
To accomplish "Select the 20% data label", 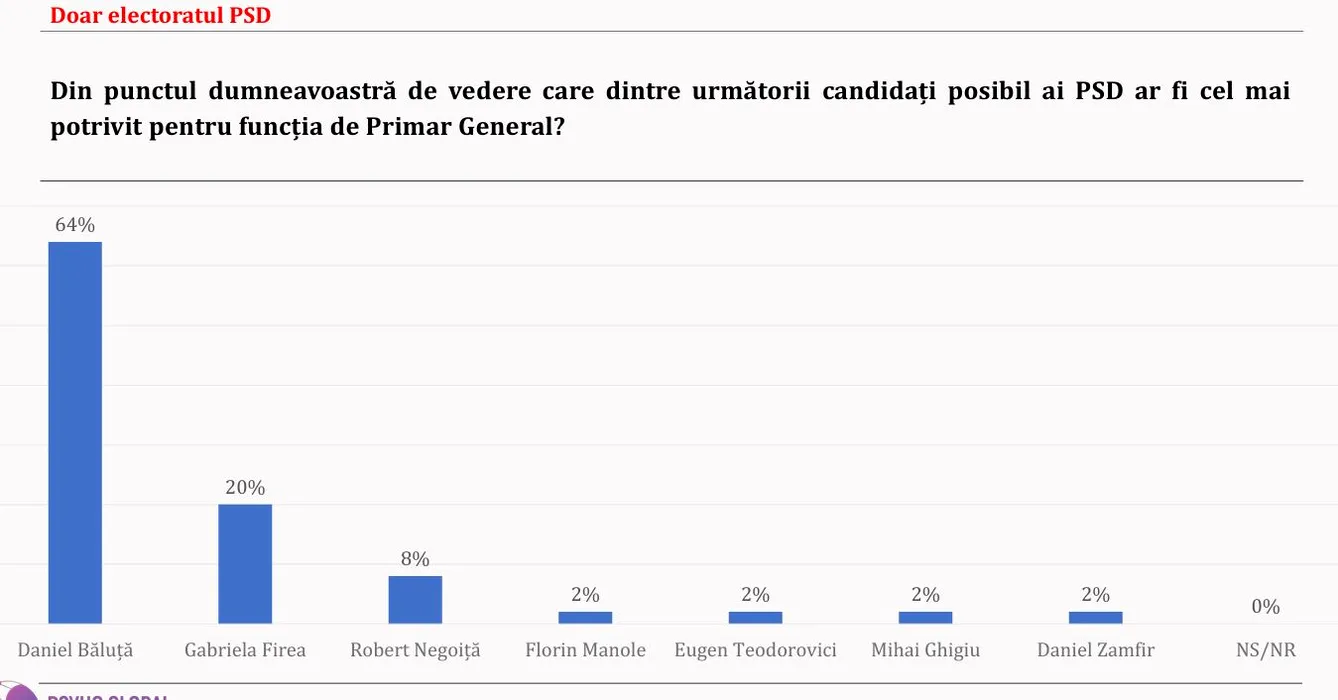I will (245, 487).
